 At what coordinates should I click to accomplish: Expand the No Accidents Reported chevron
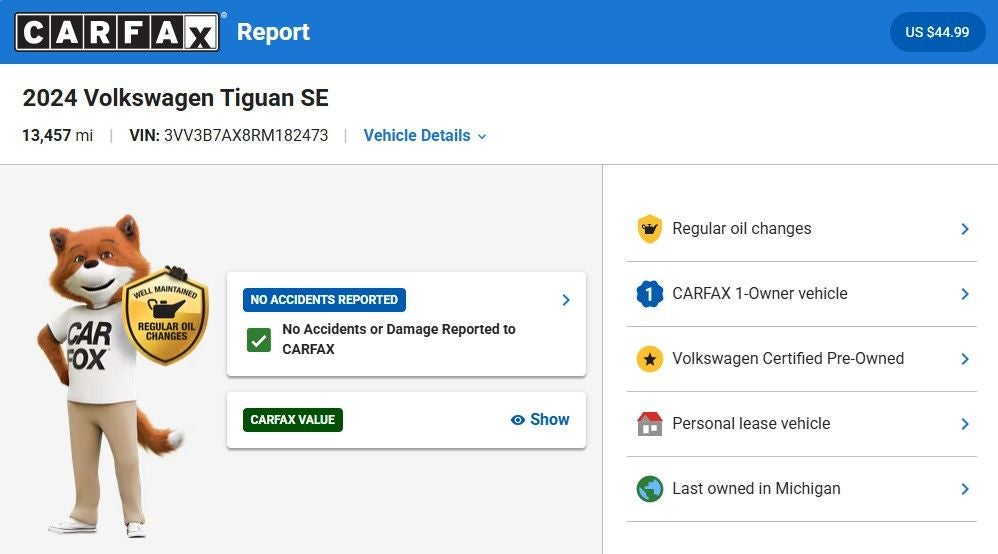[x=566, y=300]
